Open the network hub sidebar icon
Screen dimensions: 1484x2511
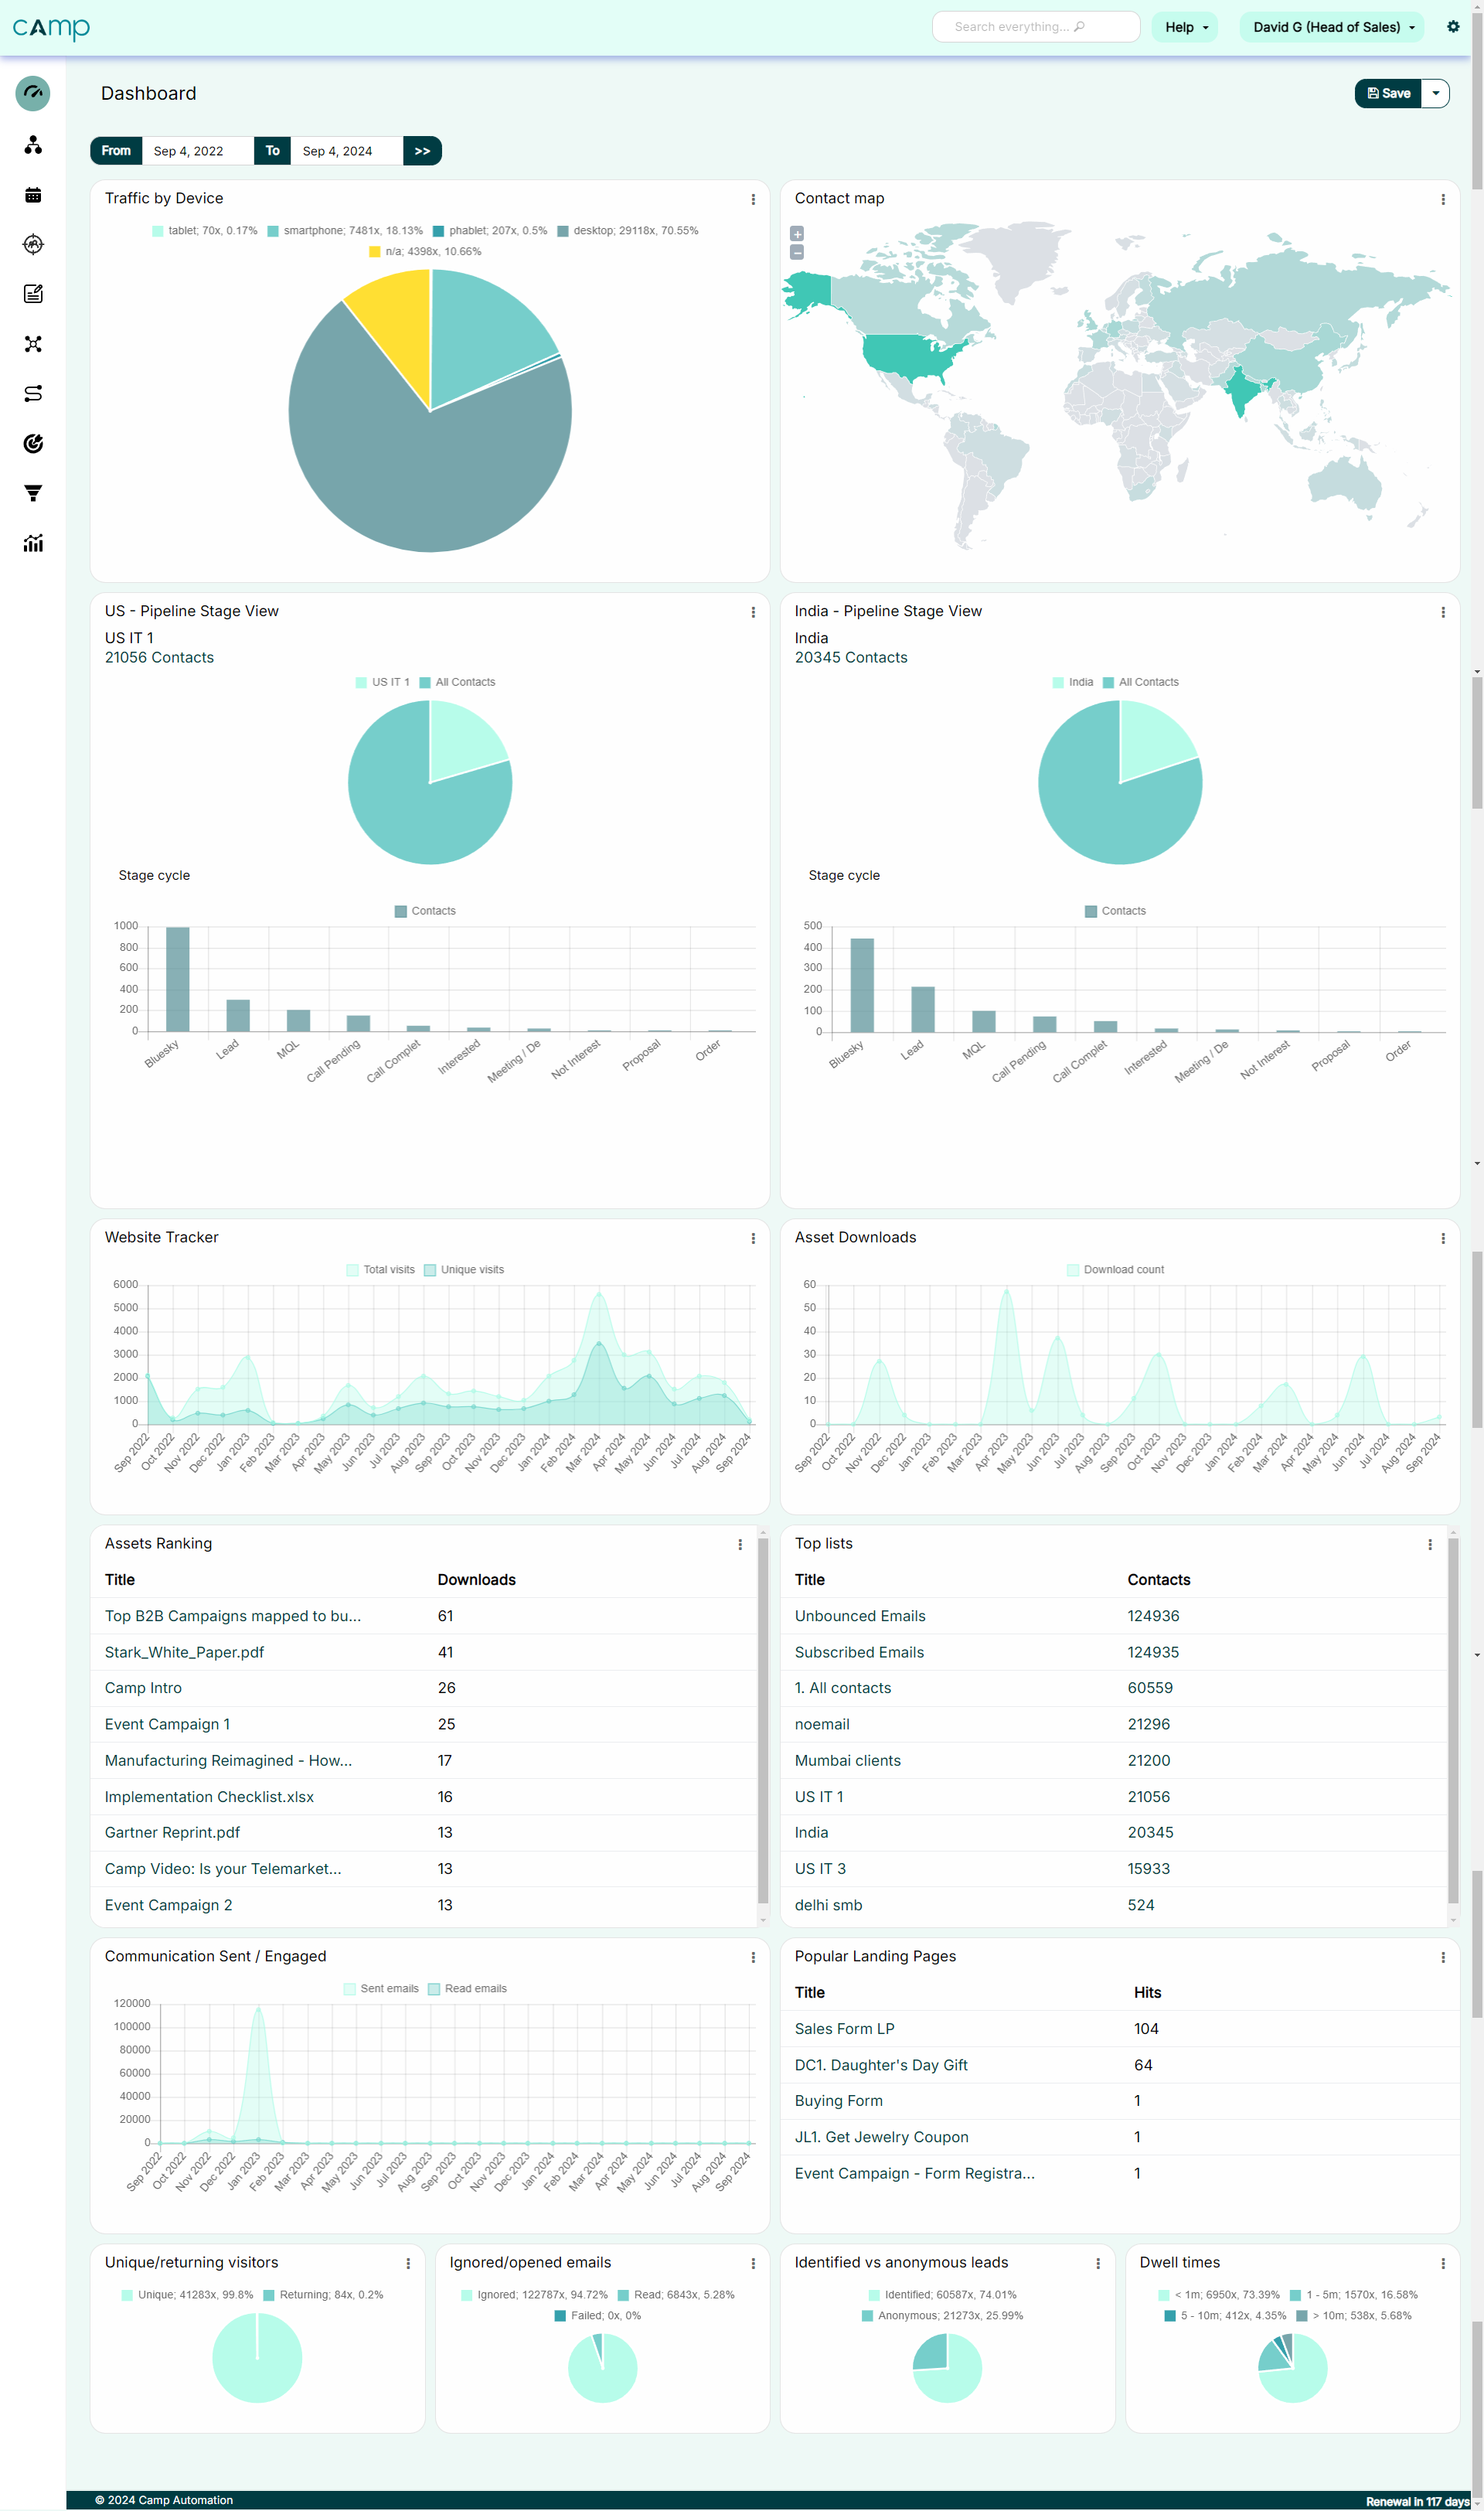[x=33, y=344]
